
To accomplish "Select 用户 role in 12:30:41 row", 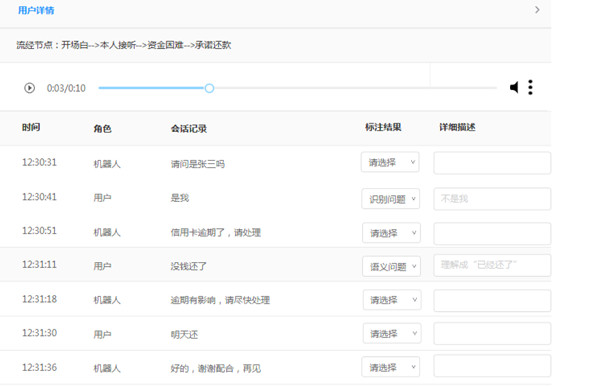I will pos(102,198).
